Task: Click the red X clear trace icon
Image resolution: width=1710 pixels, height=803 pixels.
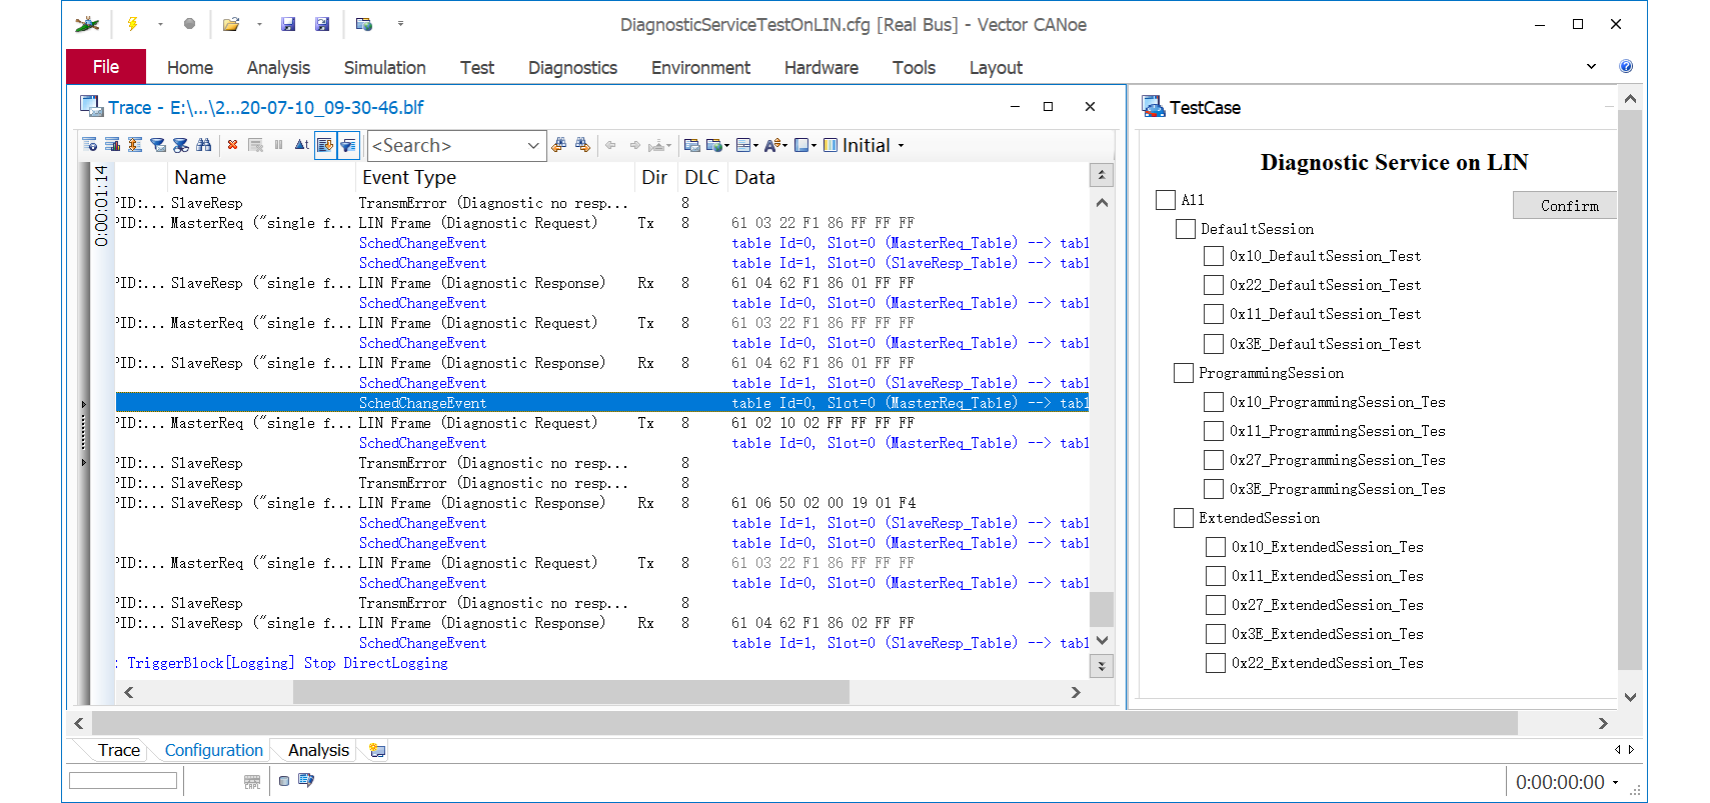Action: [x=232, y=145]
